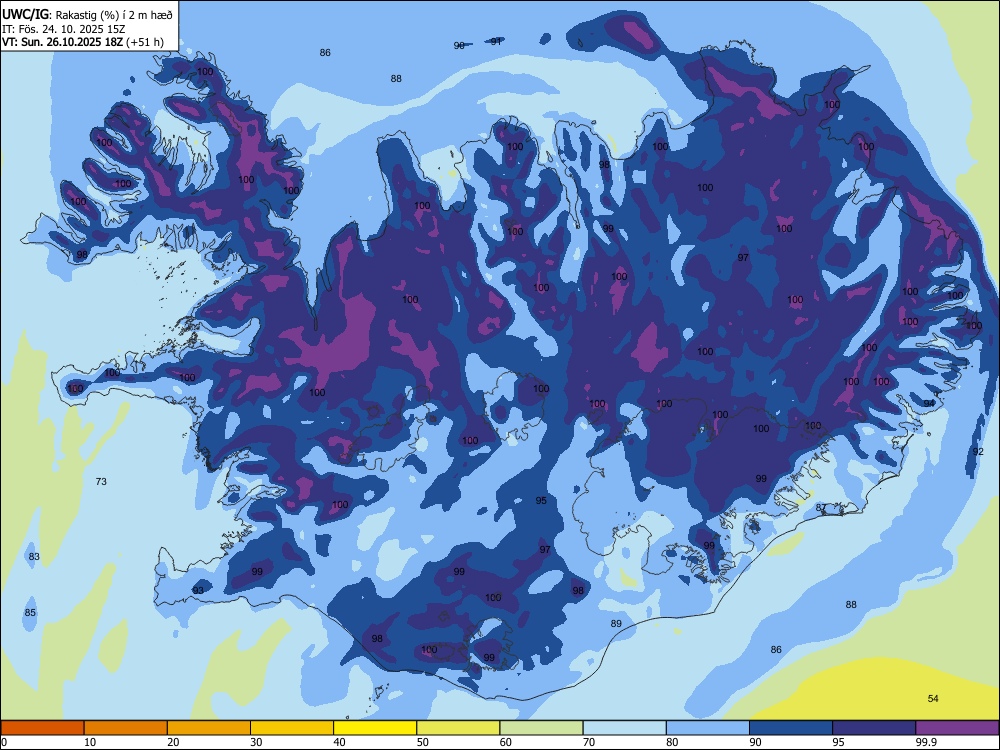Pick the amber 20–30 legend swatch
This screenshot has height=750, width=1000.
click(209, 728)
